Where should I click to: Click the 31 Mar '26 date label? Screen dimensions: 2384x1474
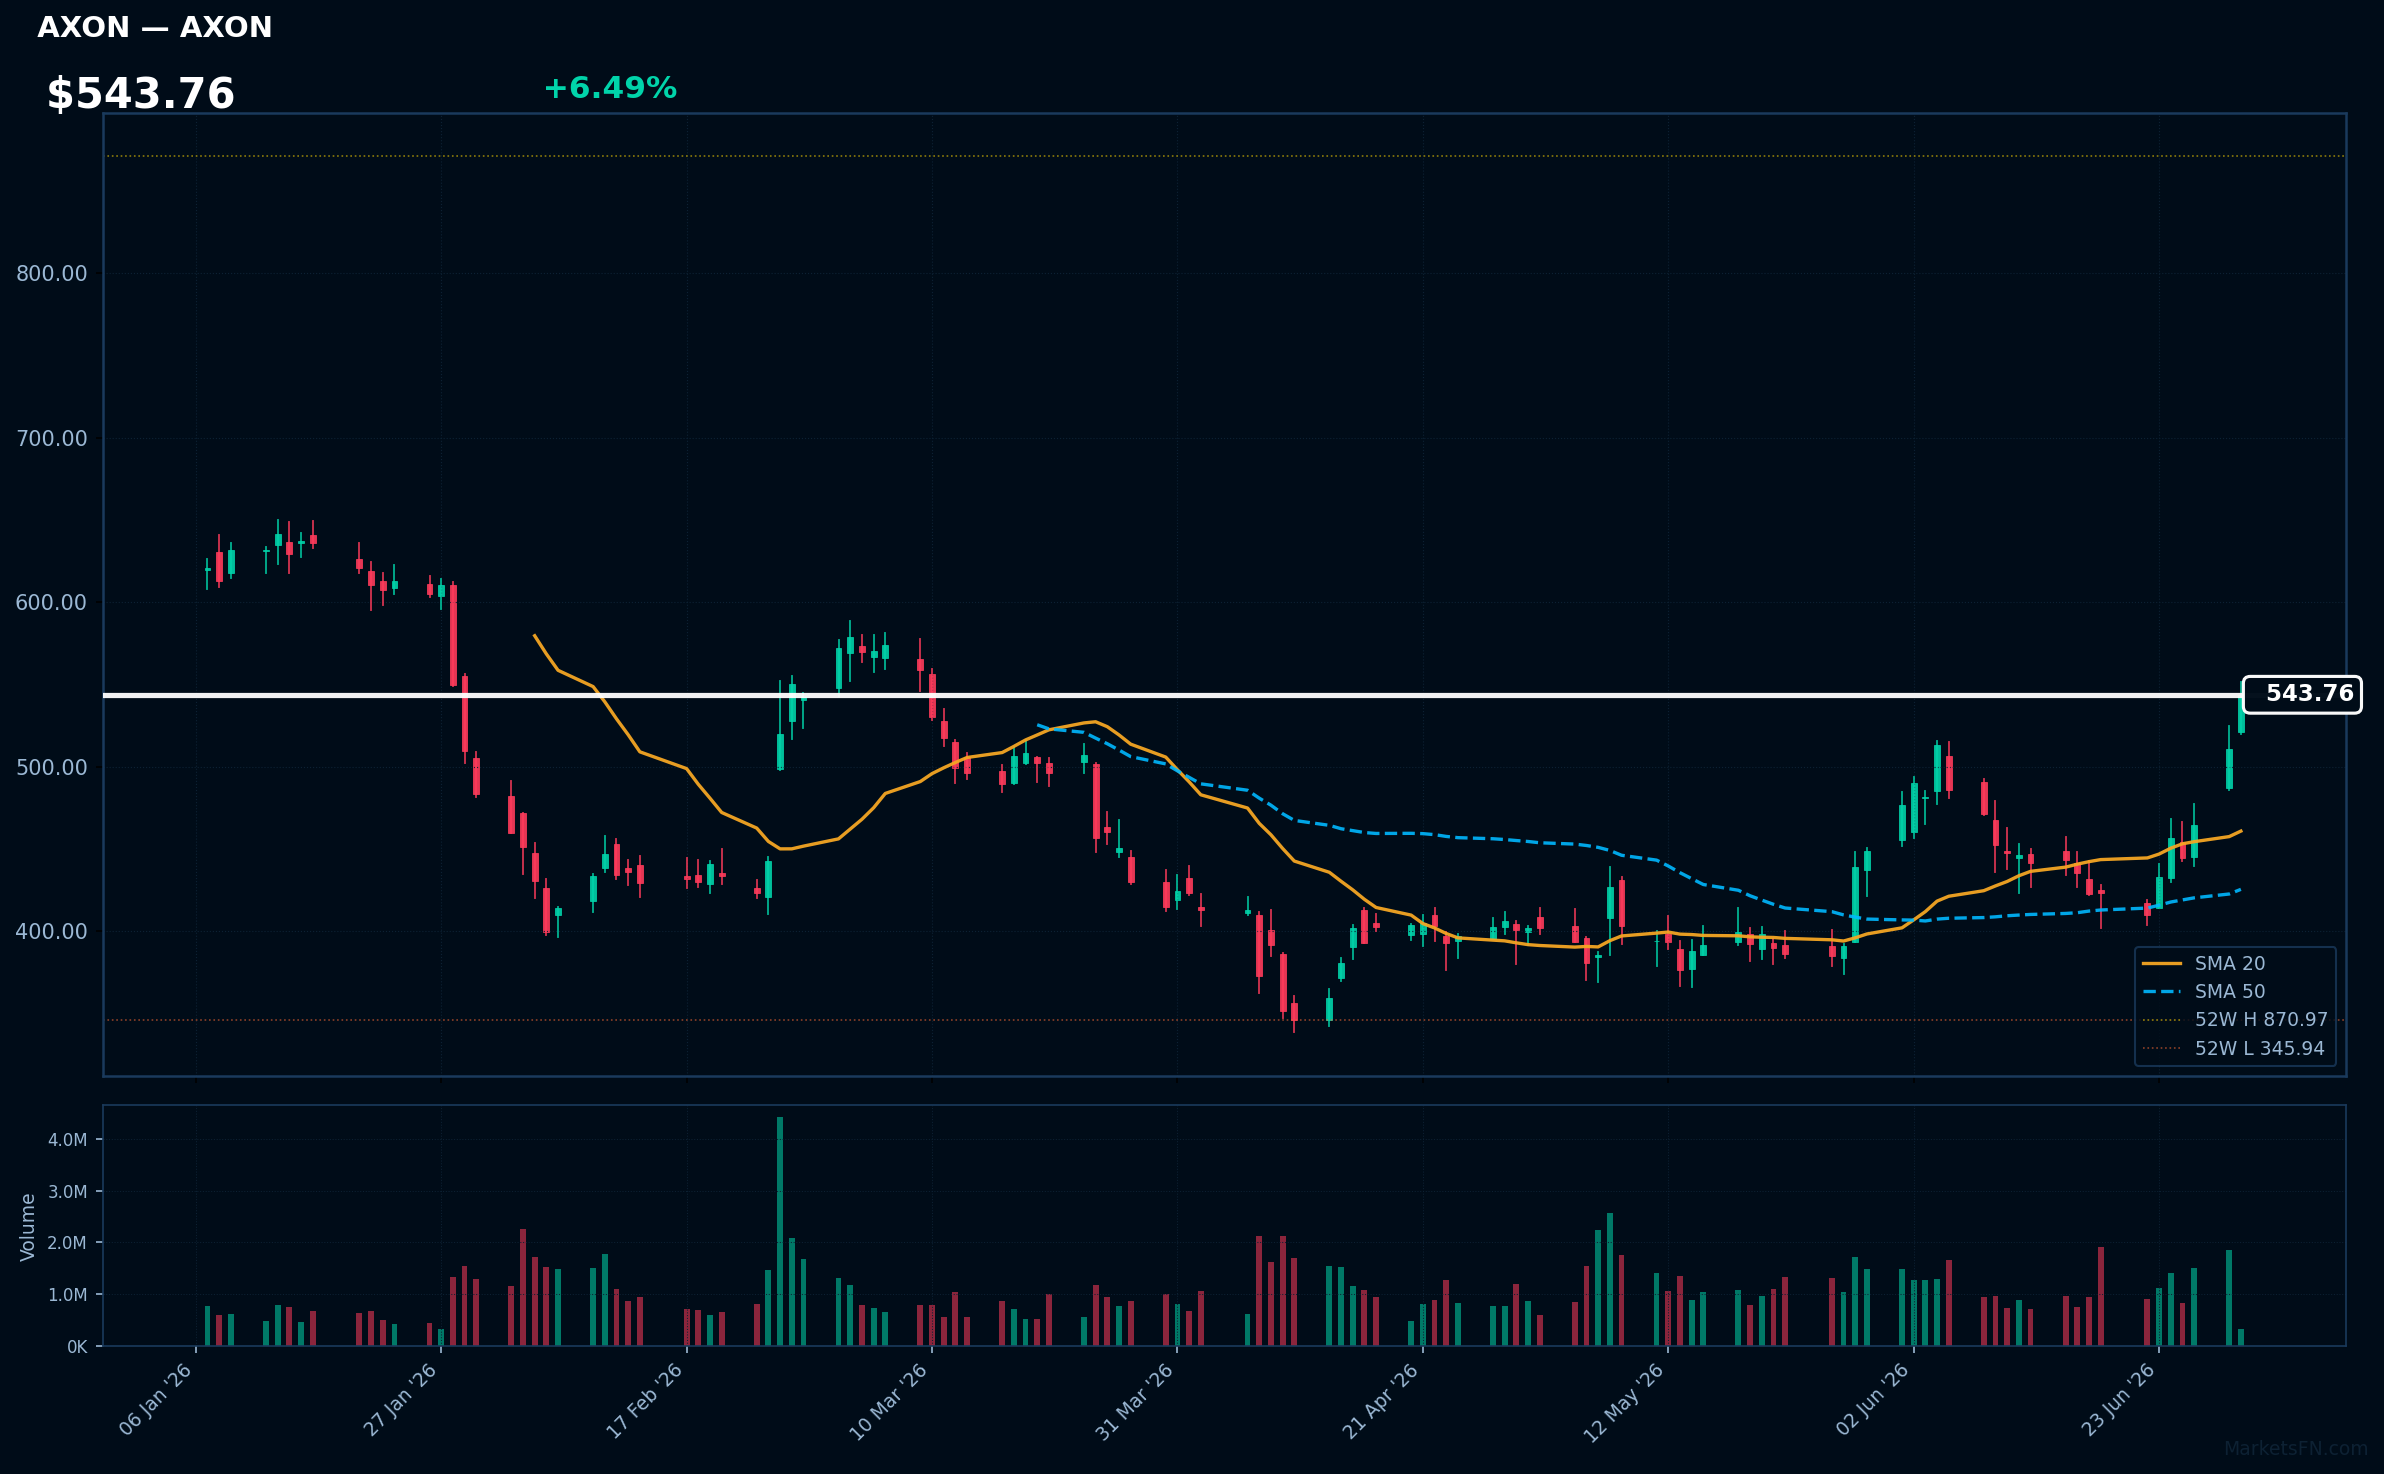pyautogui.click(x=1135, y=1400)
